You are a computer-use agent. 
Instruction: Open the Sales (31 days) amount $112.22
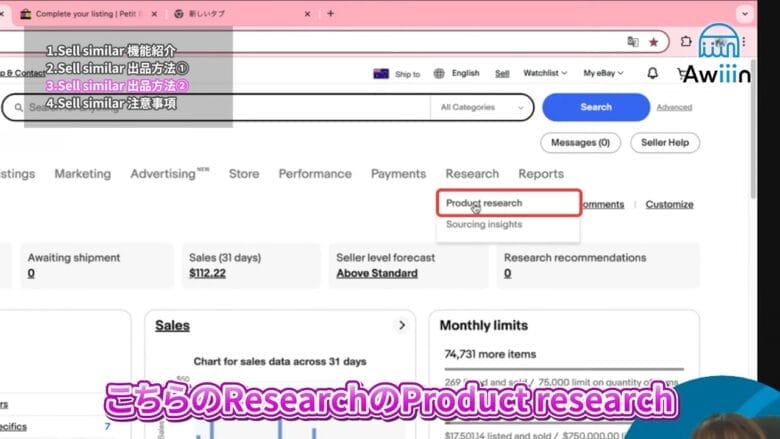click(x=207, y=273)
